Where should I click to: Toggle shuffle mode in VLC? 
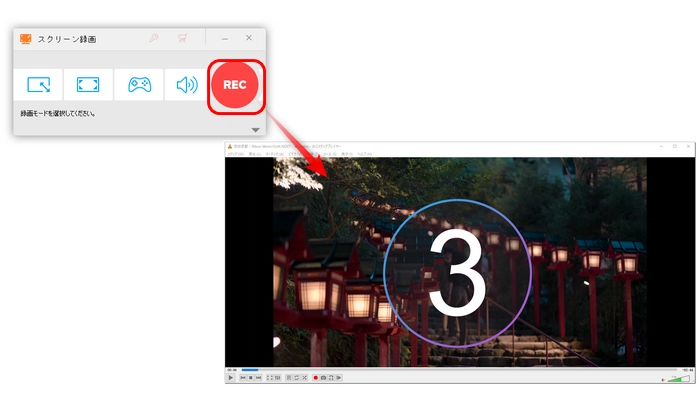(x=304, y=378)
